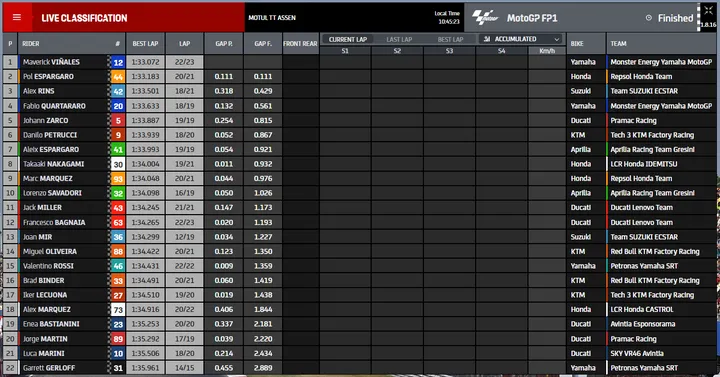
Task: Open the Accumulated dropdown
Action: coord(521,39)
